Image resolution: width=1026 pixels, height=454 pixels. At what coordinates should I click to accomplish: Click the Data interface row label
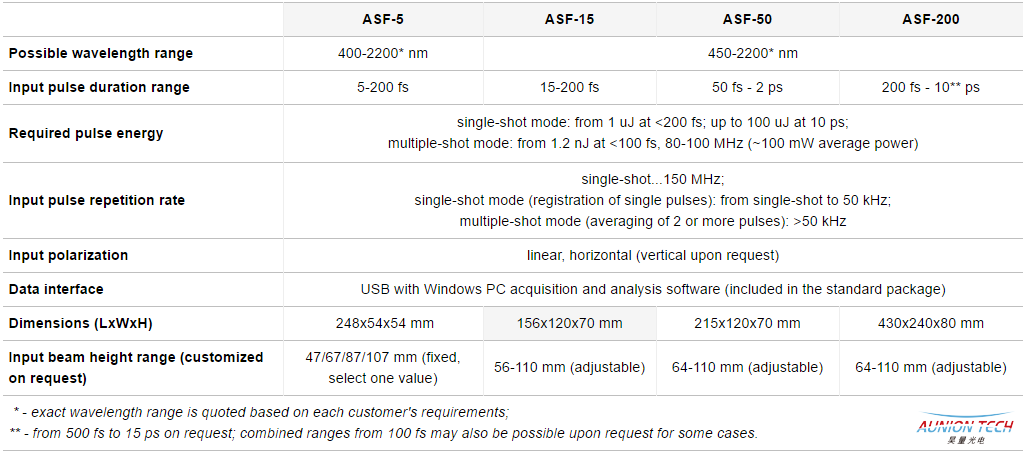coord(56,289)
